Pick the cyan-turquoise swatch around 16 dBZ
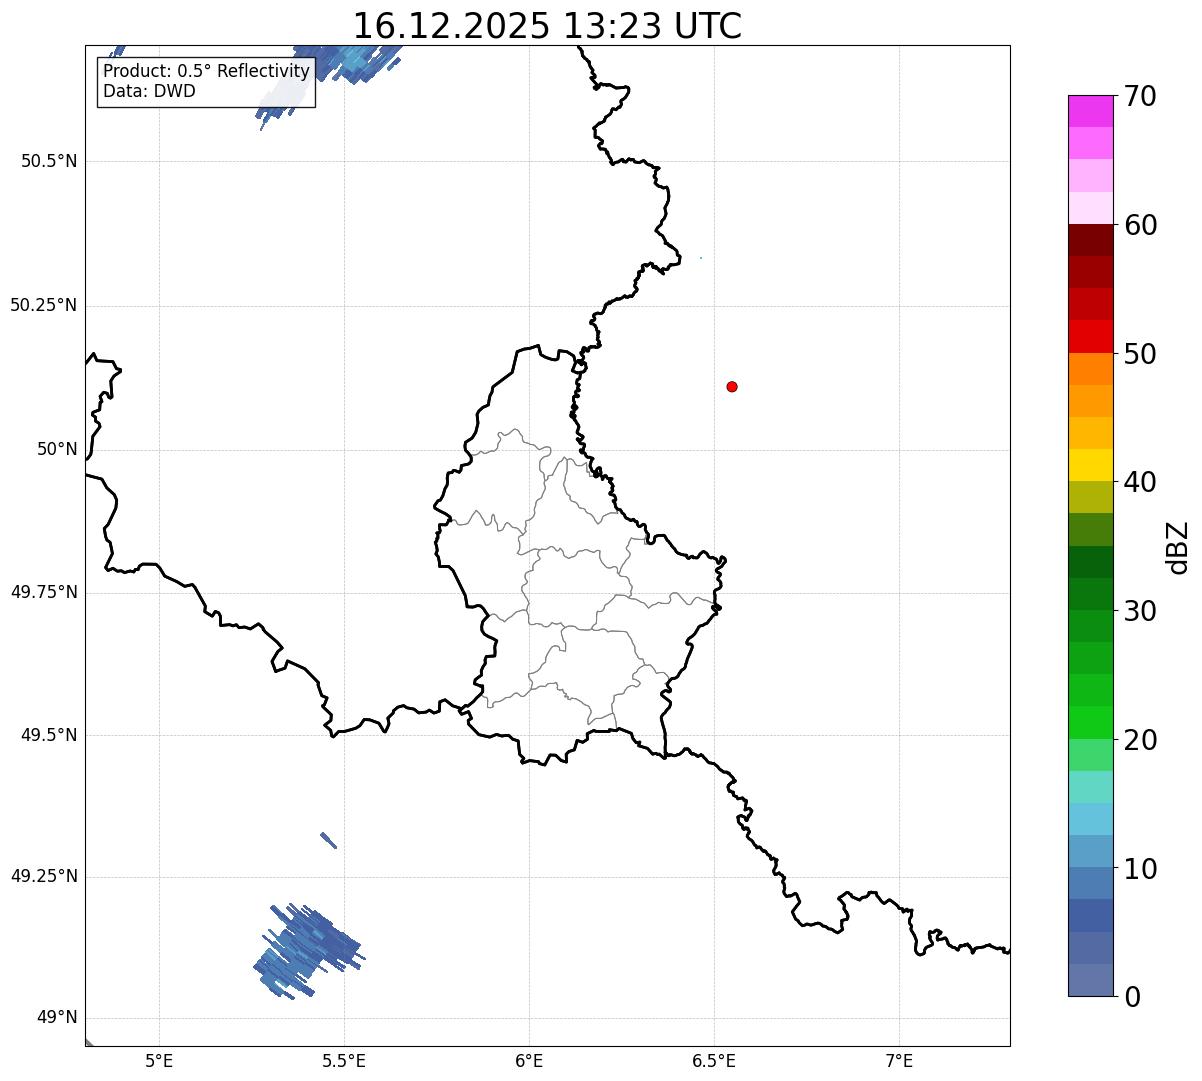Image resolution: width=1202 pixels, height=1081 pixels. 1090,787
